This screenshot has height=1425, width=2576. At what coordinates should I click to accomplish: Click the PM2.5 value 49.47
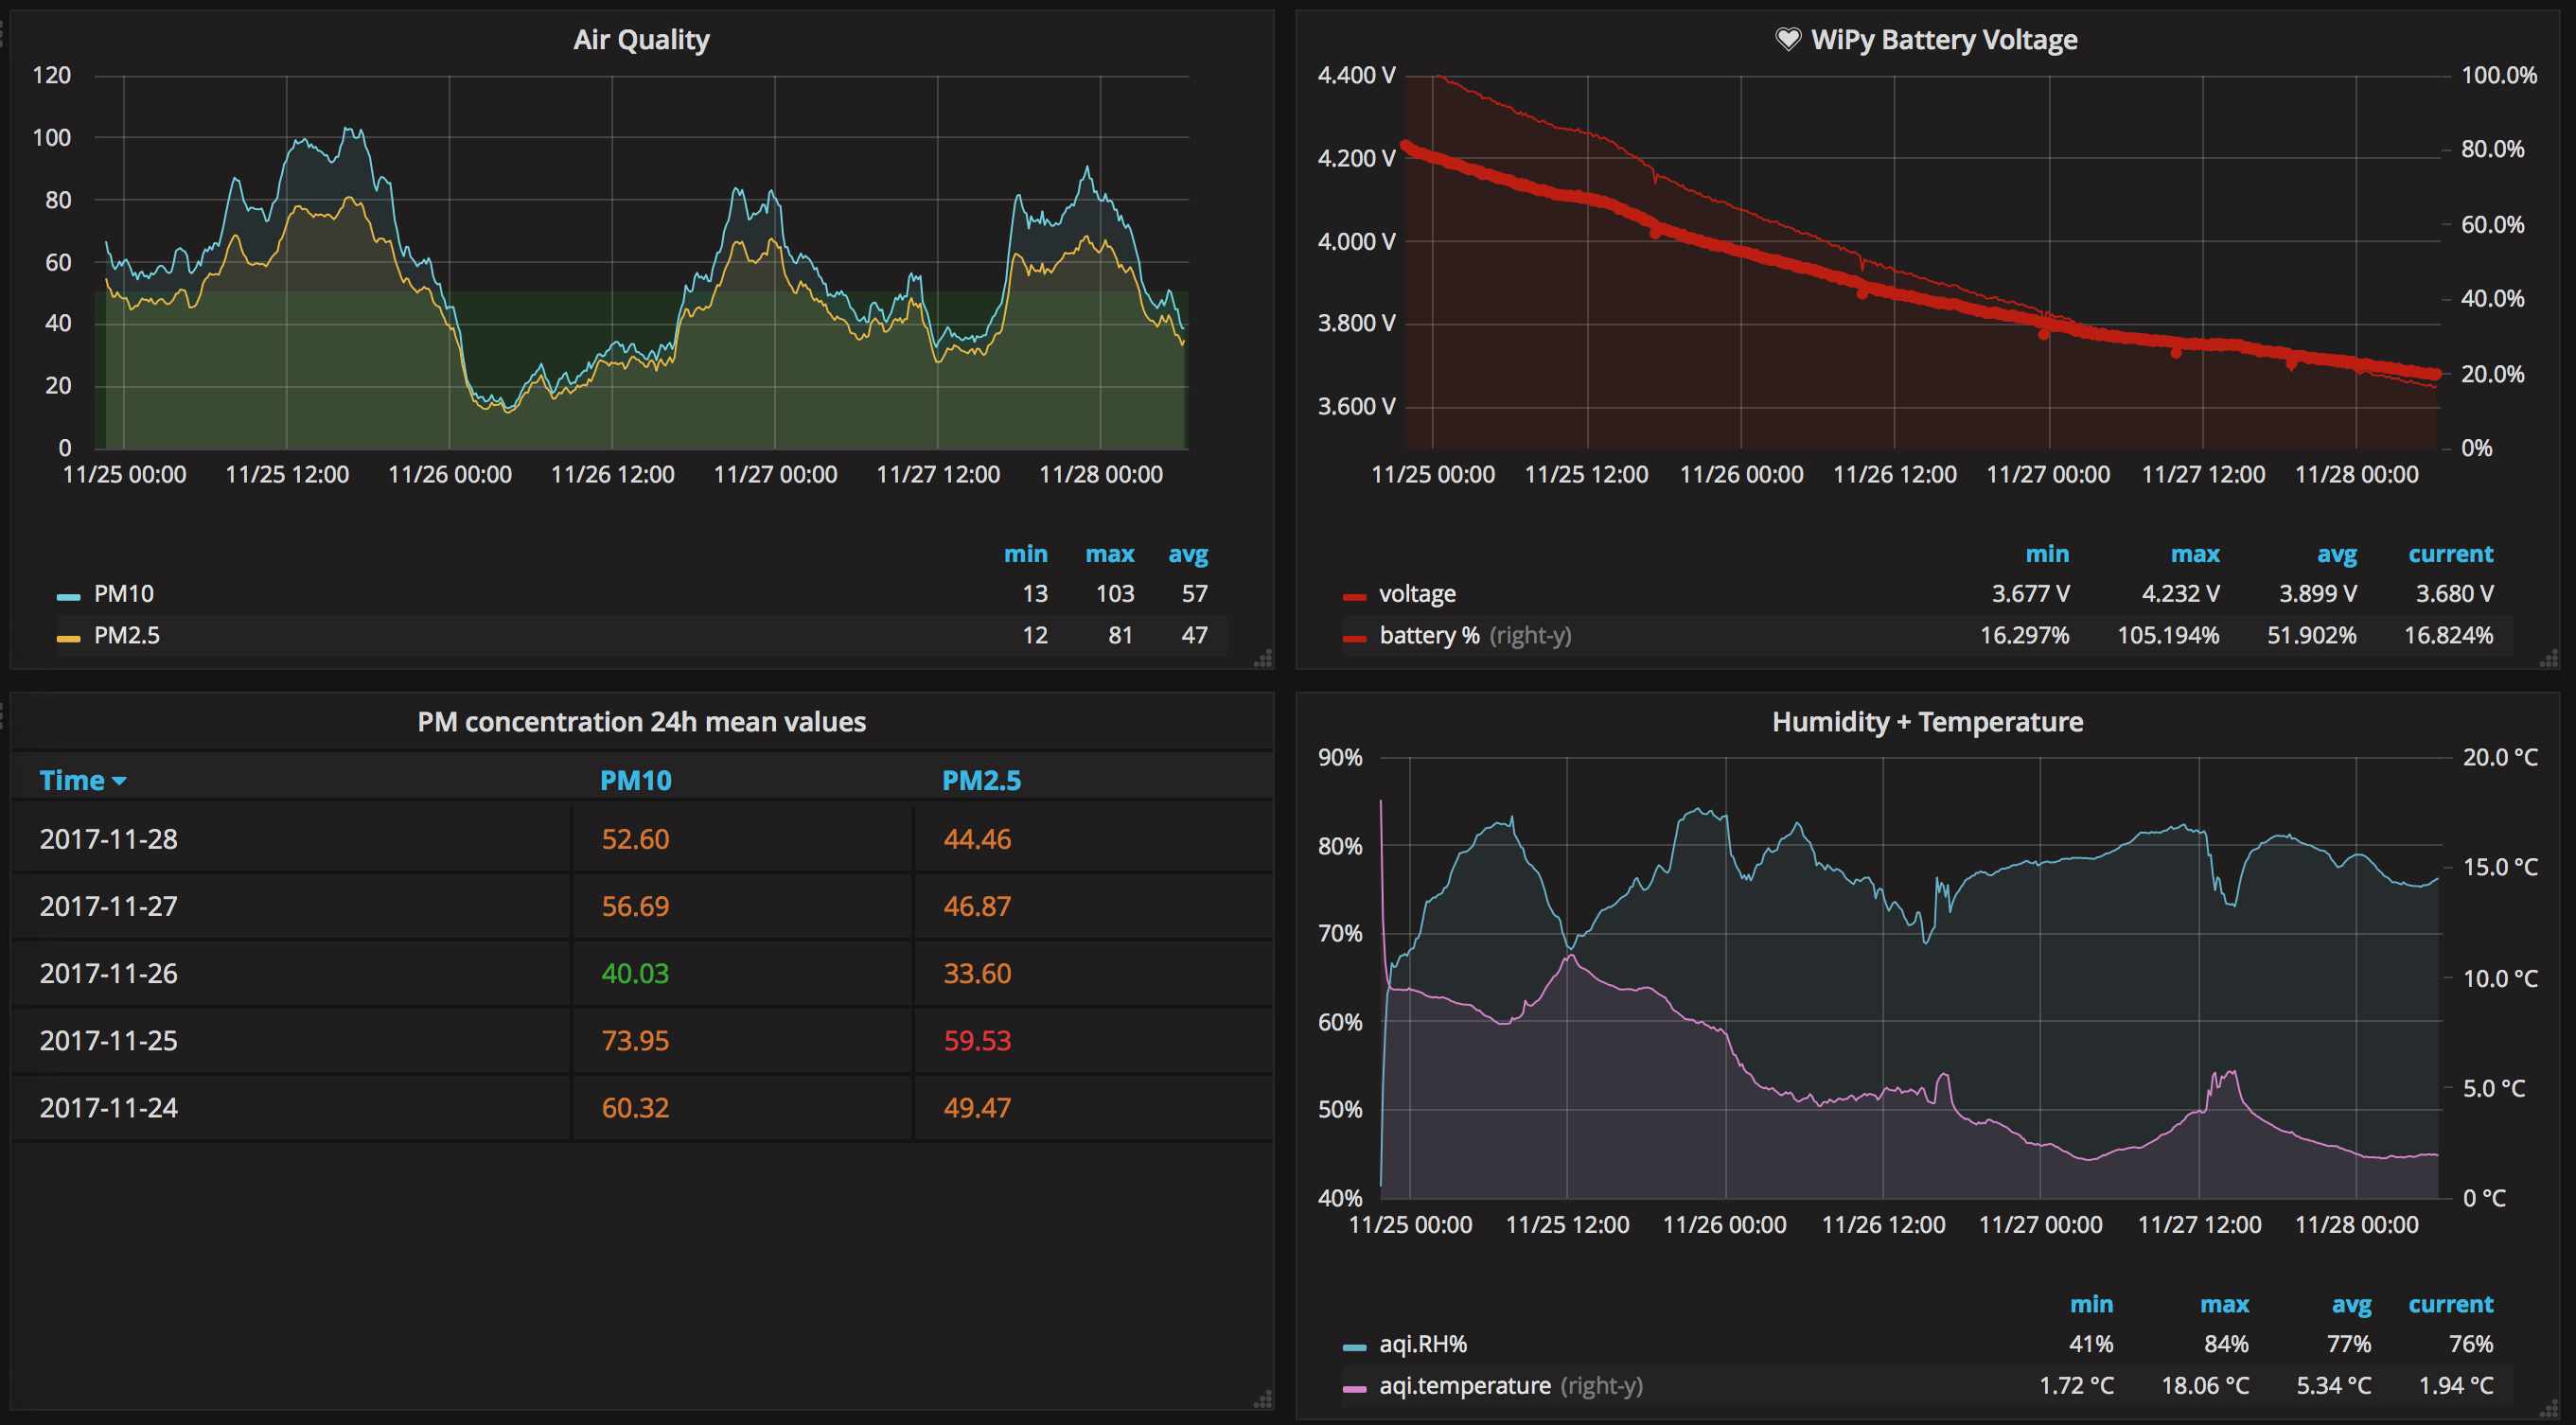point(977,1108)
